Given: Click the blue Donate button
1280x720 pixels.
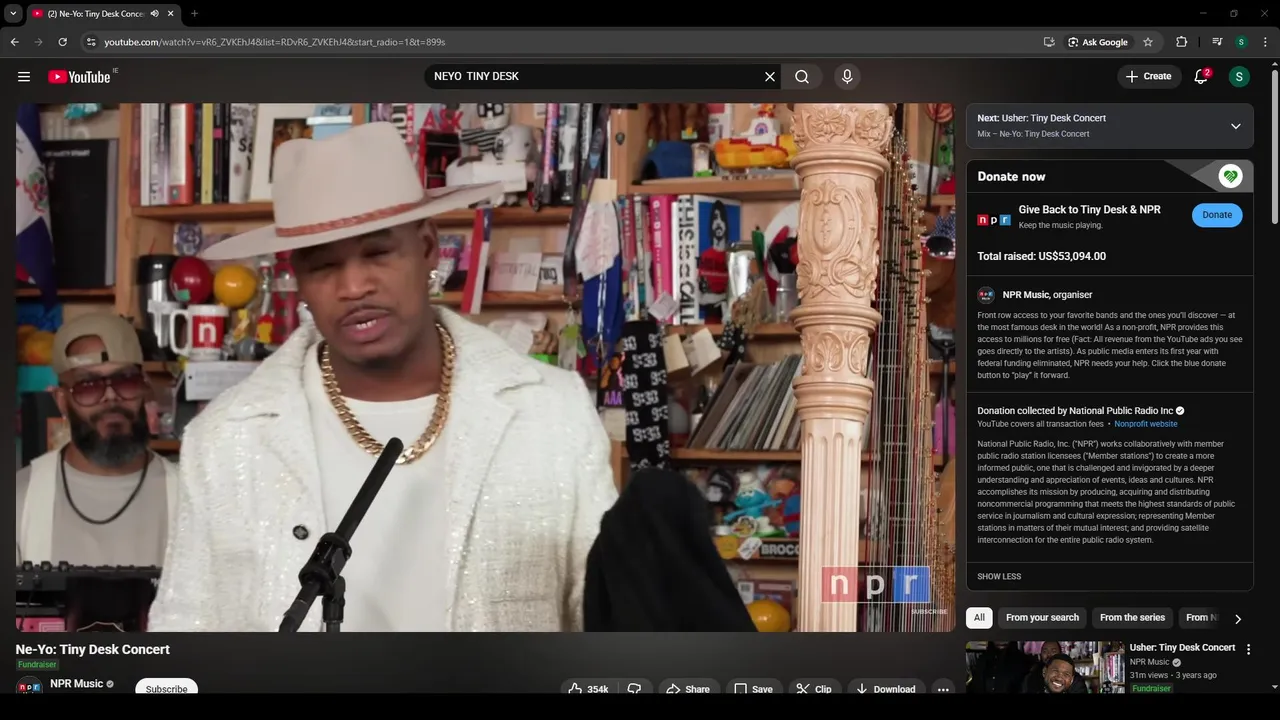Looking at the screenshot, I should pos(1217,215).
